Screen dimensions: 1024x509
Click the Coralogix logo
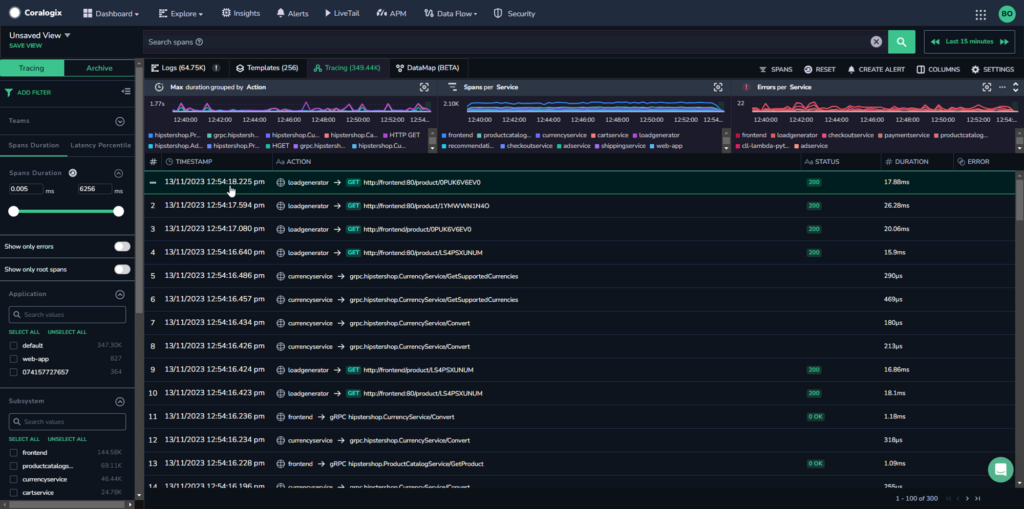click(x=34, y=13)
